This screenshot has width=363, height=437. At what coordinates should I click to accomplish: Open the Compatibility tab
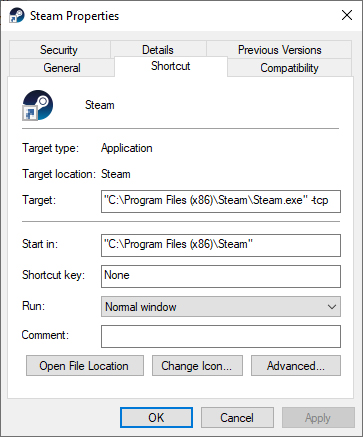point(289,68)
